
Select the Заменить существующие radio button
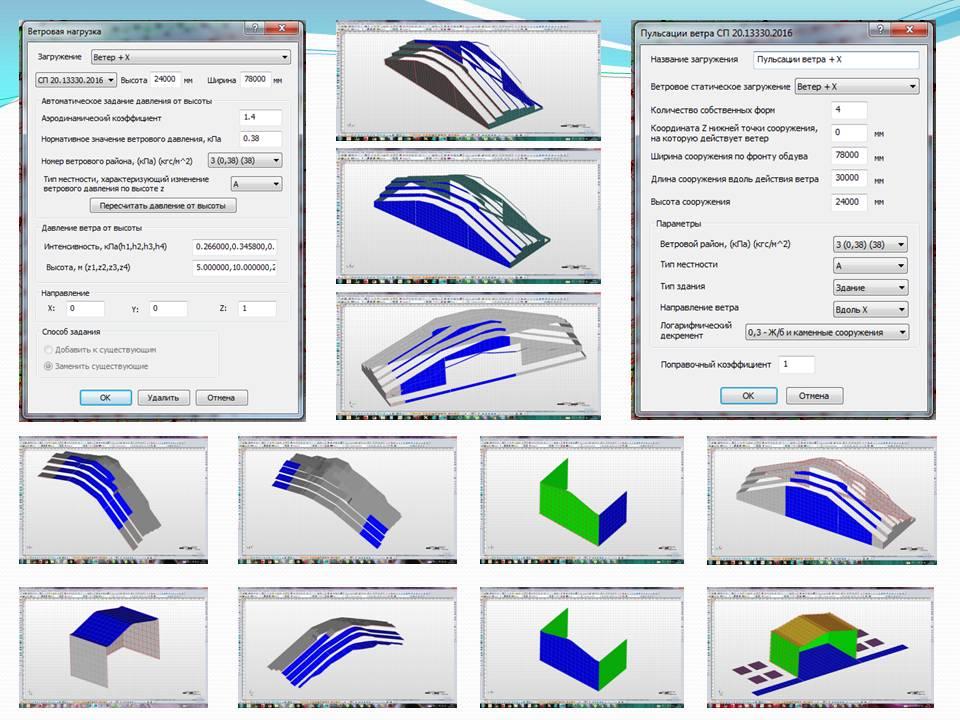50,366
